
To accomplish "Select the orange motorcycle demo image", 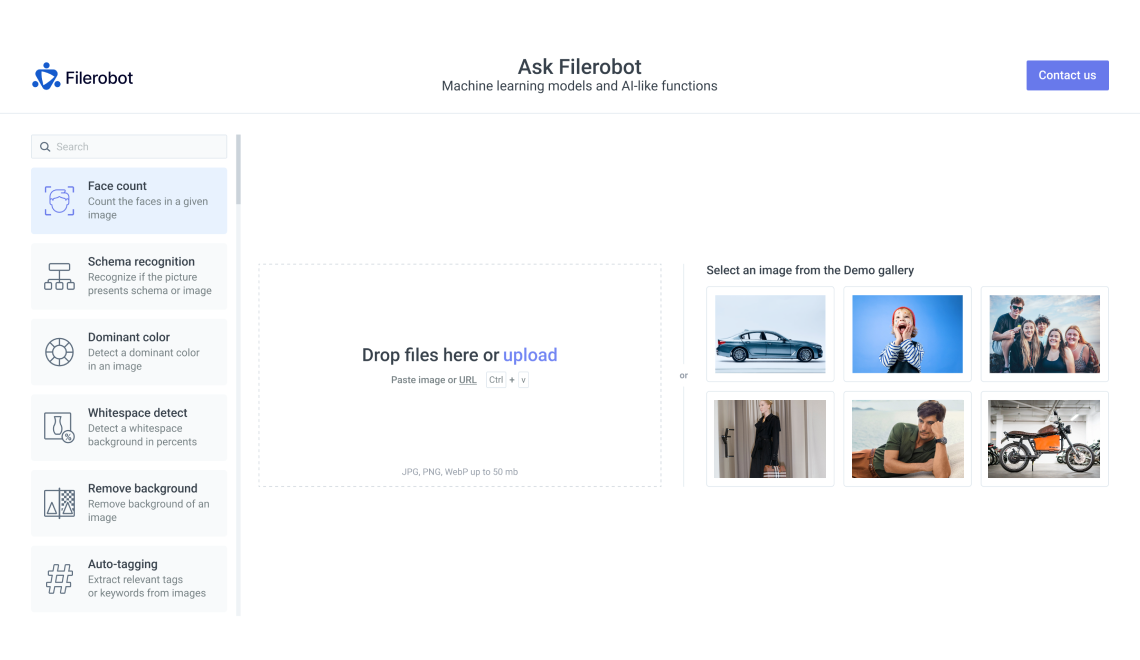I will (1044, 439).
